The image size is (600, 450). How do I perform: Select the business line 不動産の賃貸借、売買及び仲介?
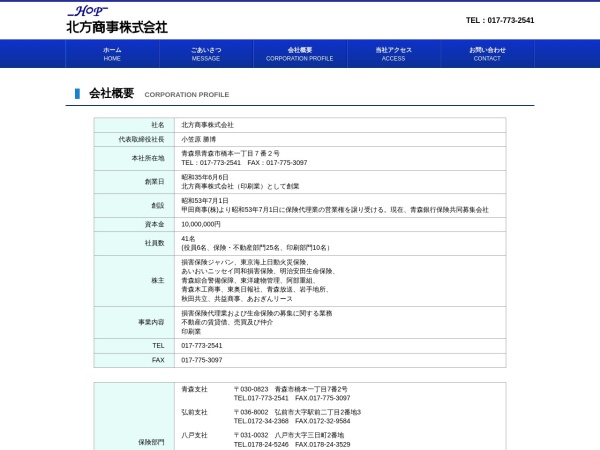tap(227, 323)
